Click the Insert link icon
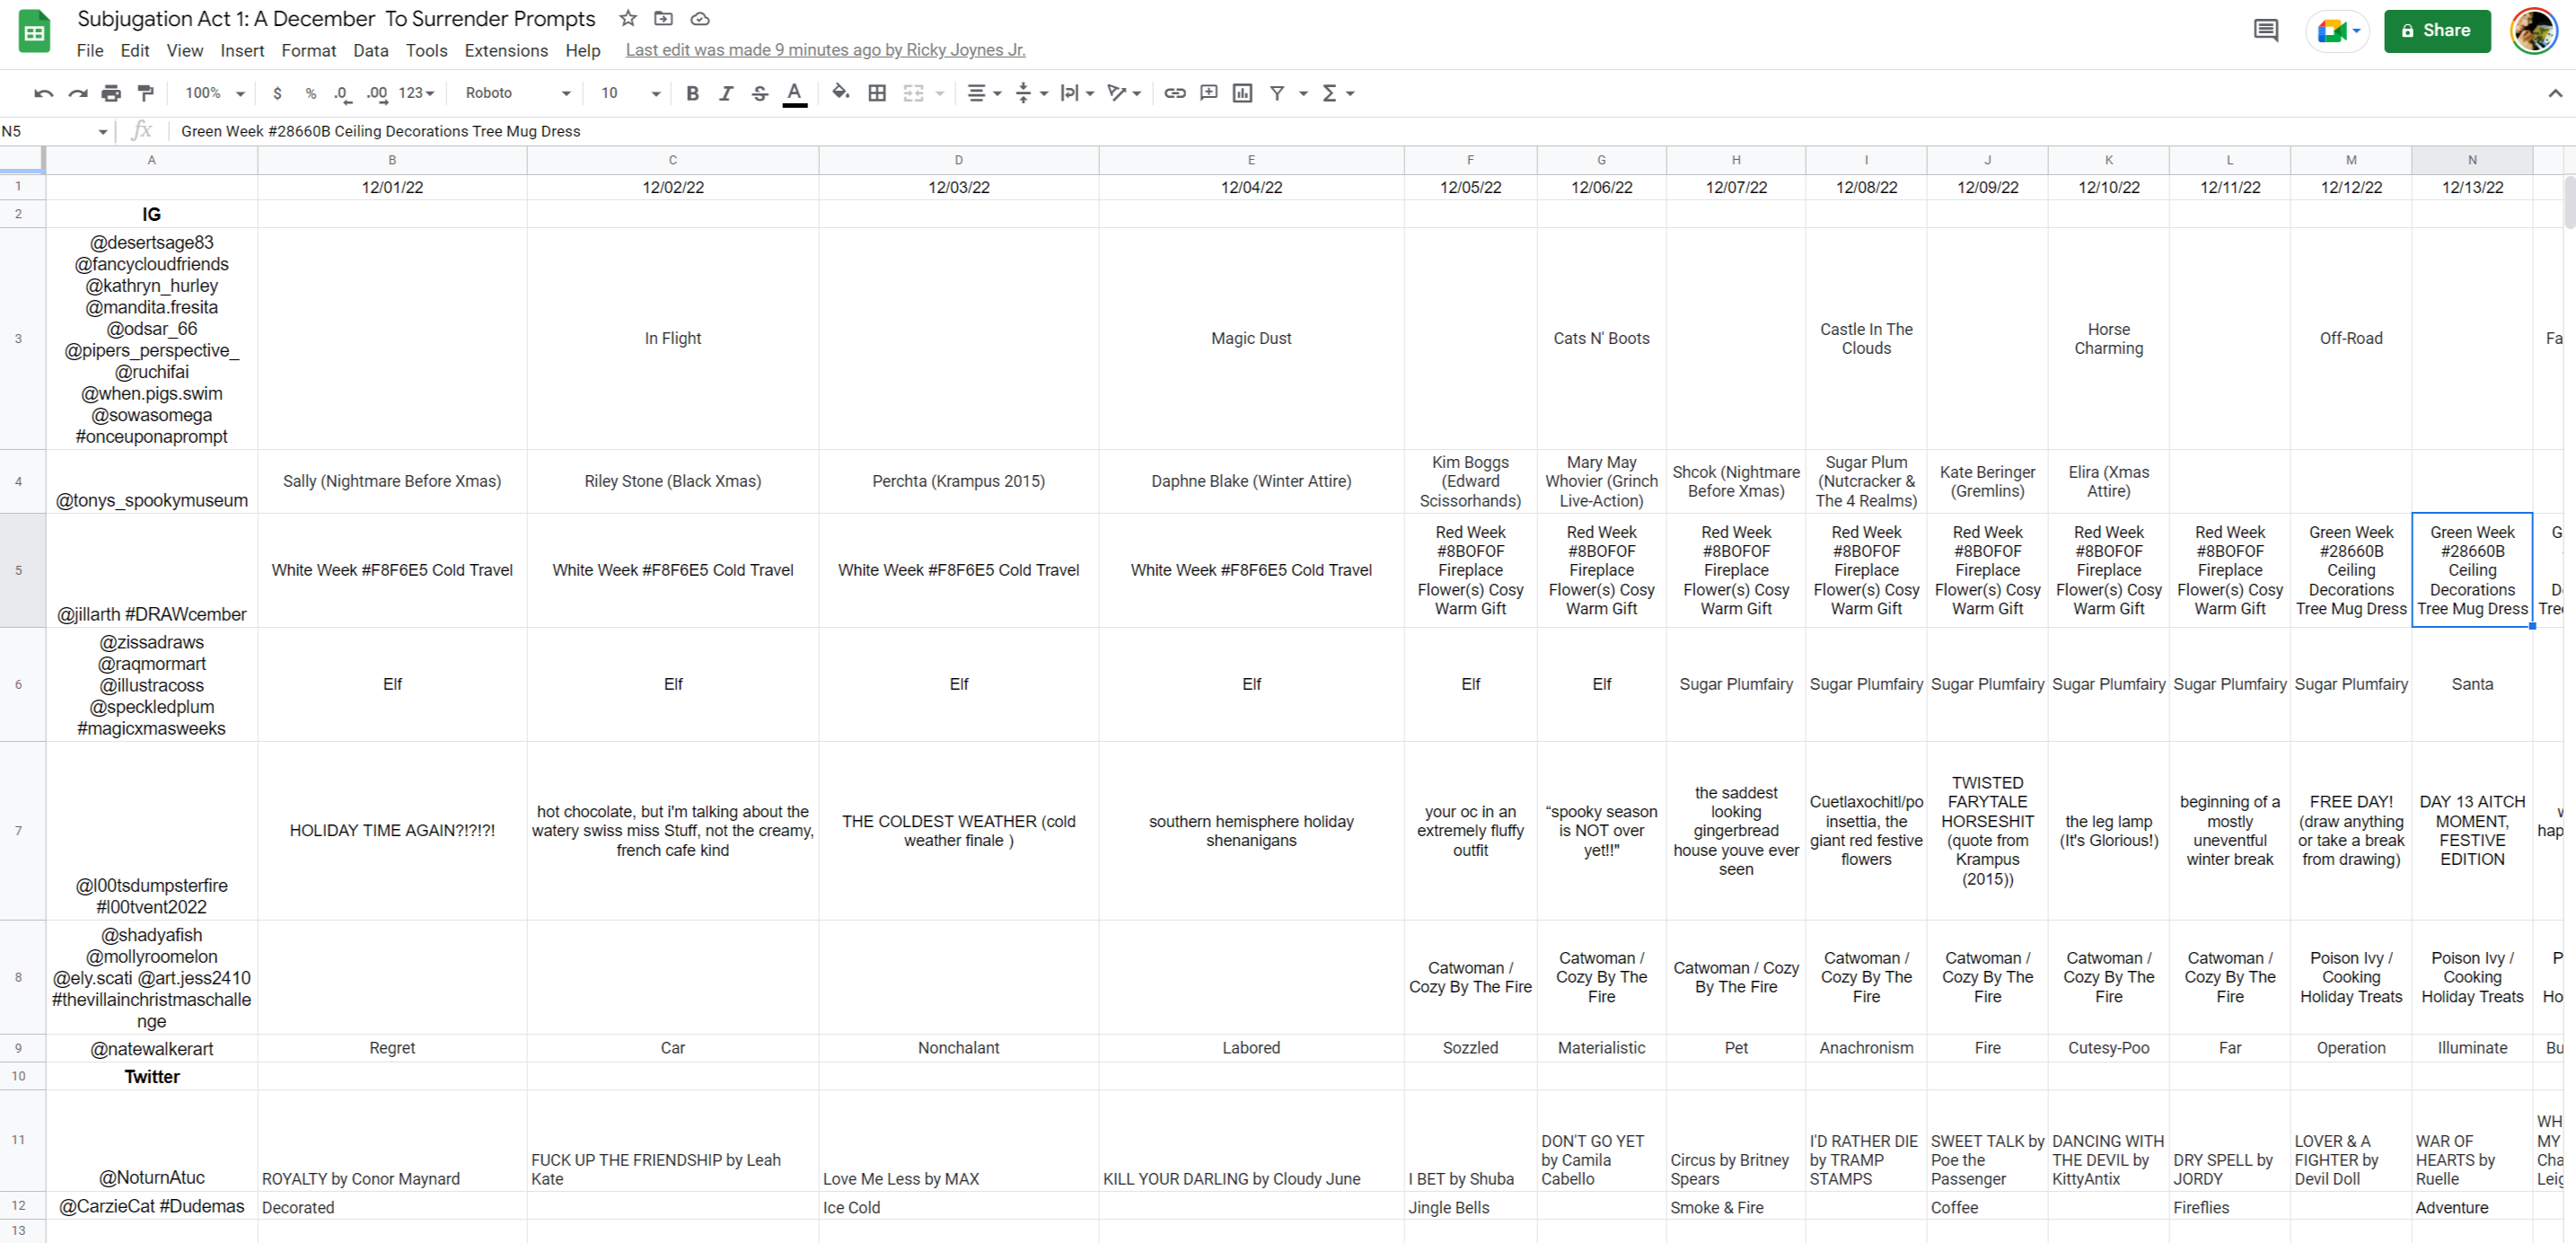2576x1243 pixels. (x=1175, y=93)
